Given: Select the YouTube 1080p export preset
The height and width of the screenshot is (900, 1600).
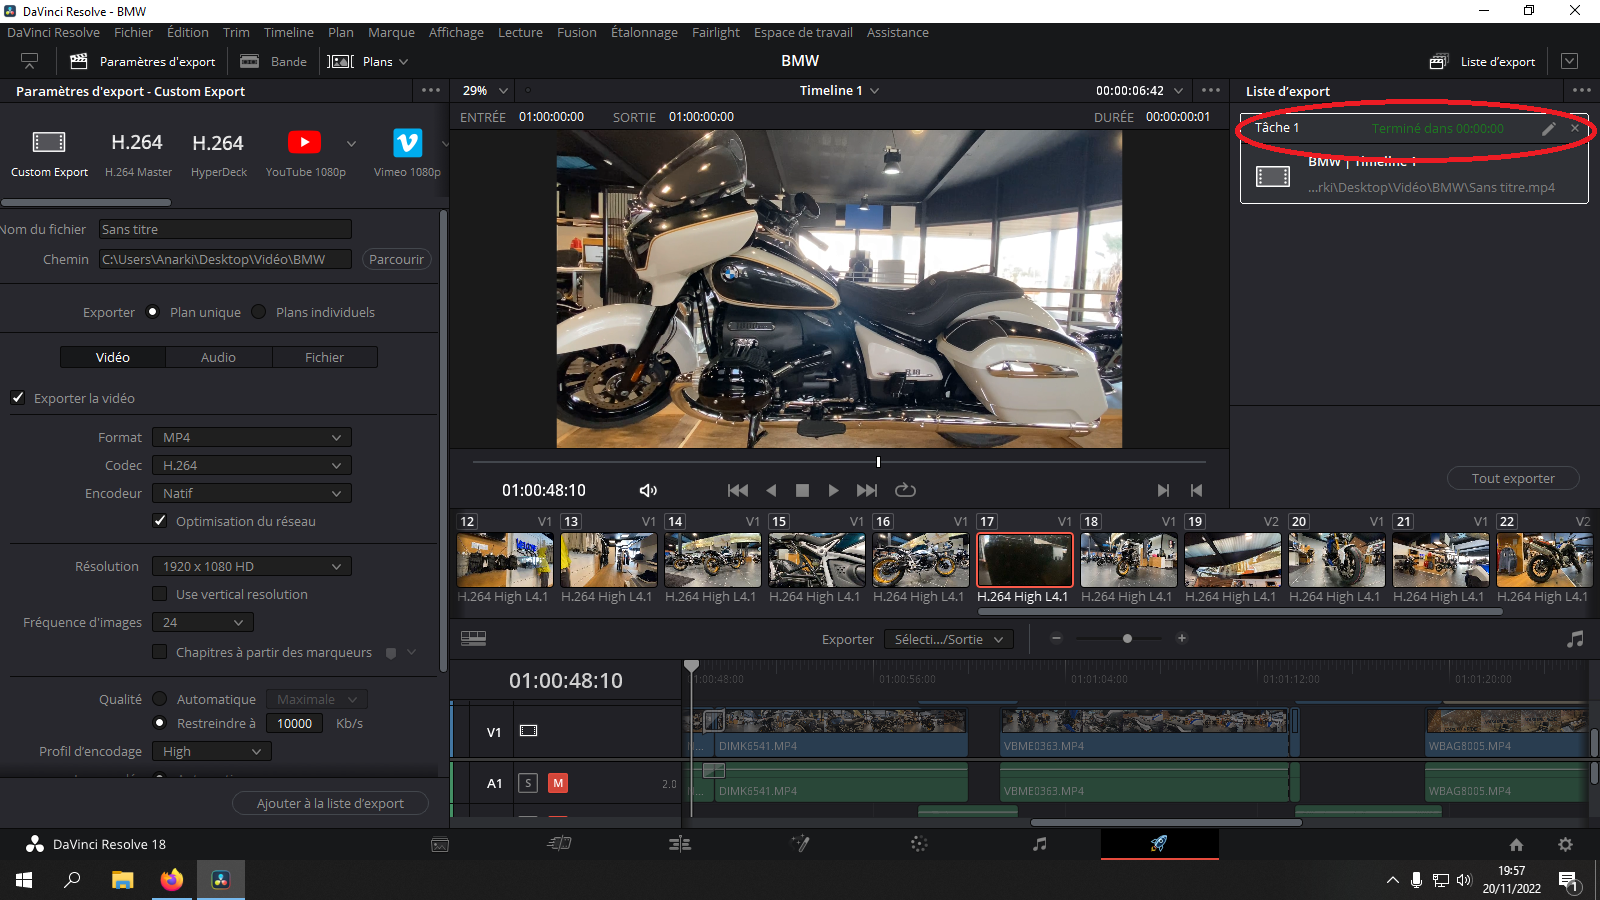Looking at the screenshot, I should pos(304,143).
